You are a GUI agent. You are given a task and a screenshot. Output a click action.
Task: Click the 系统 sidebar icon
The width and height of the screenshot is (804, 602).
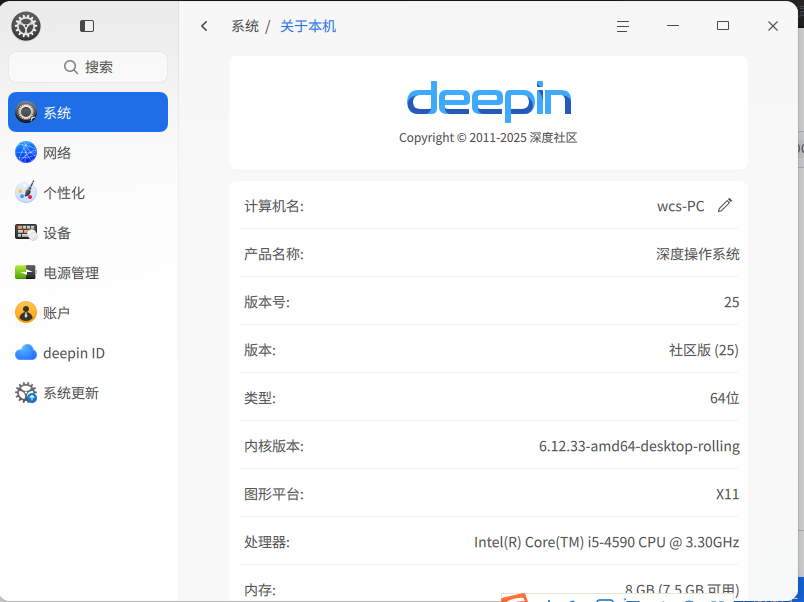tap(26, 112)
